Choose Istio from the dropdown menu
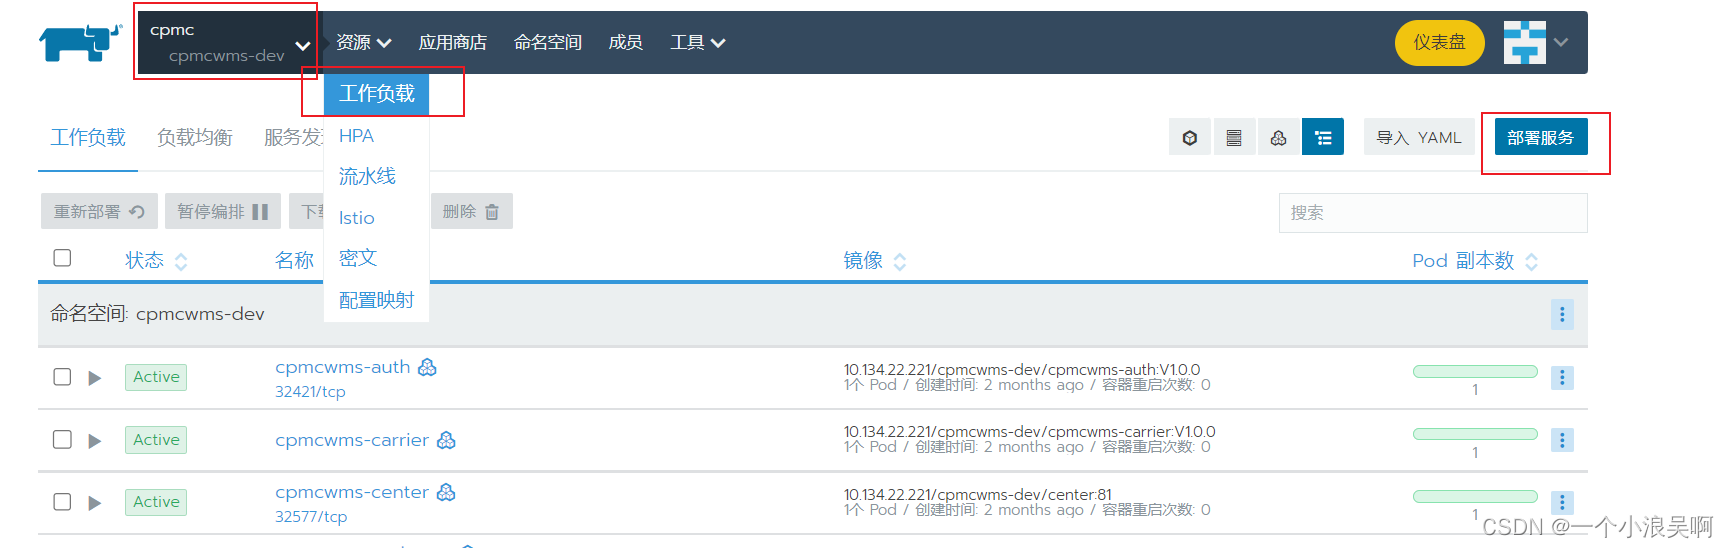1729x548 pixels. (356, 218)
